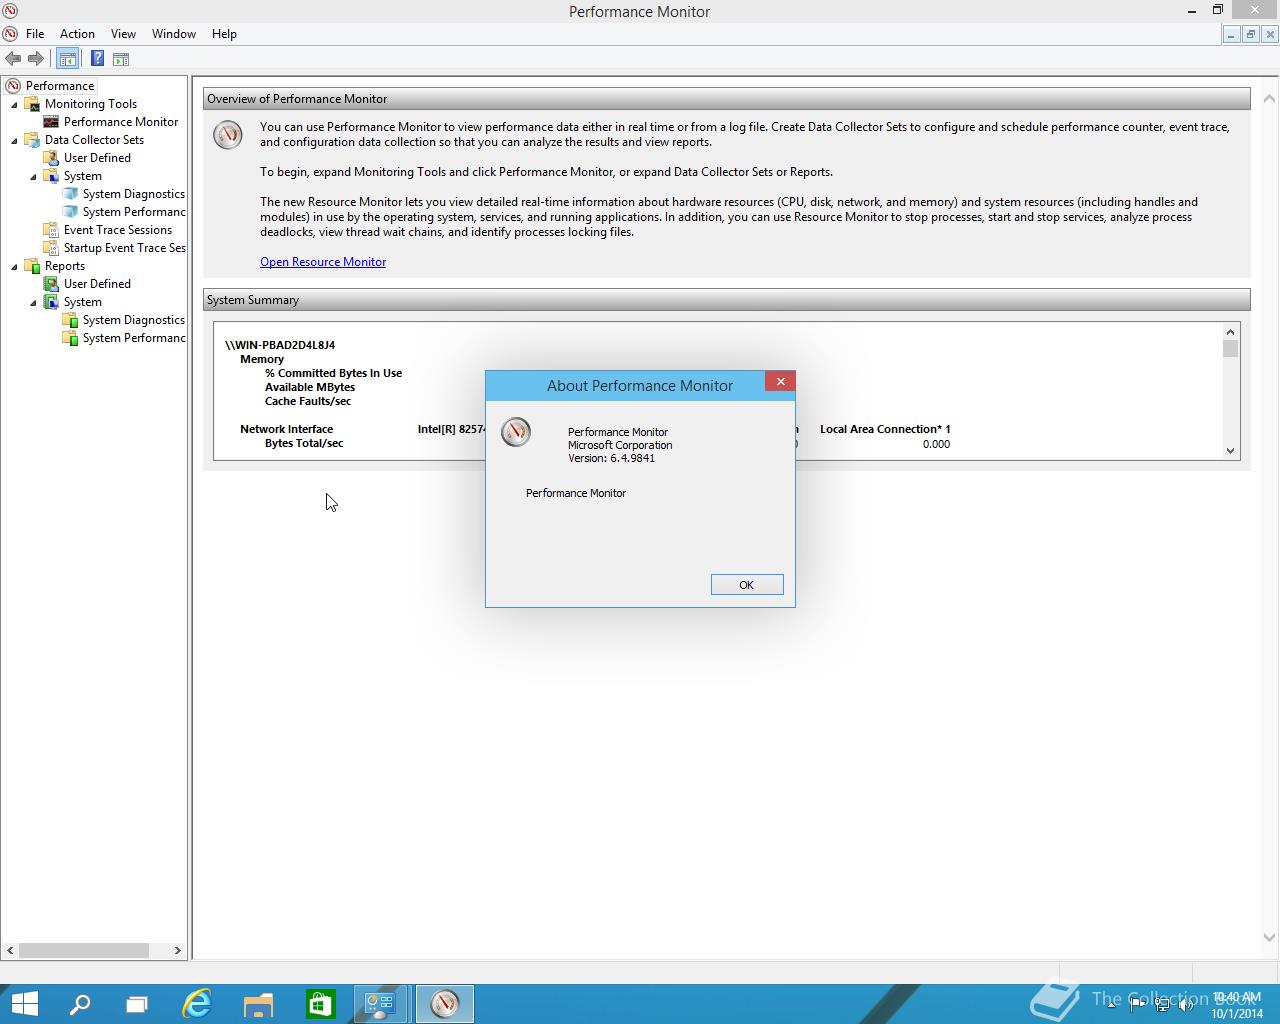The width and height of the screenshot is (1280, 1024).
Task: Open the File menu
Action: click(35, 34)
